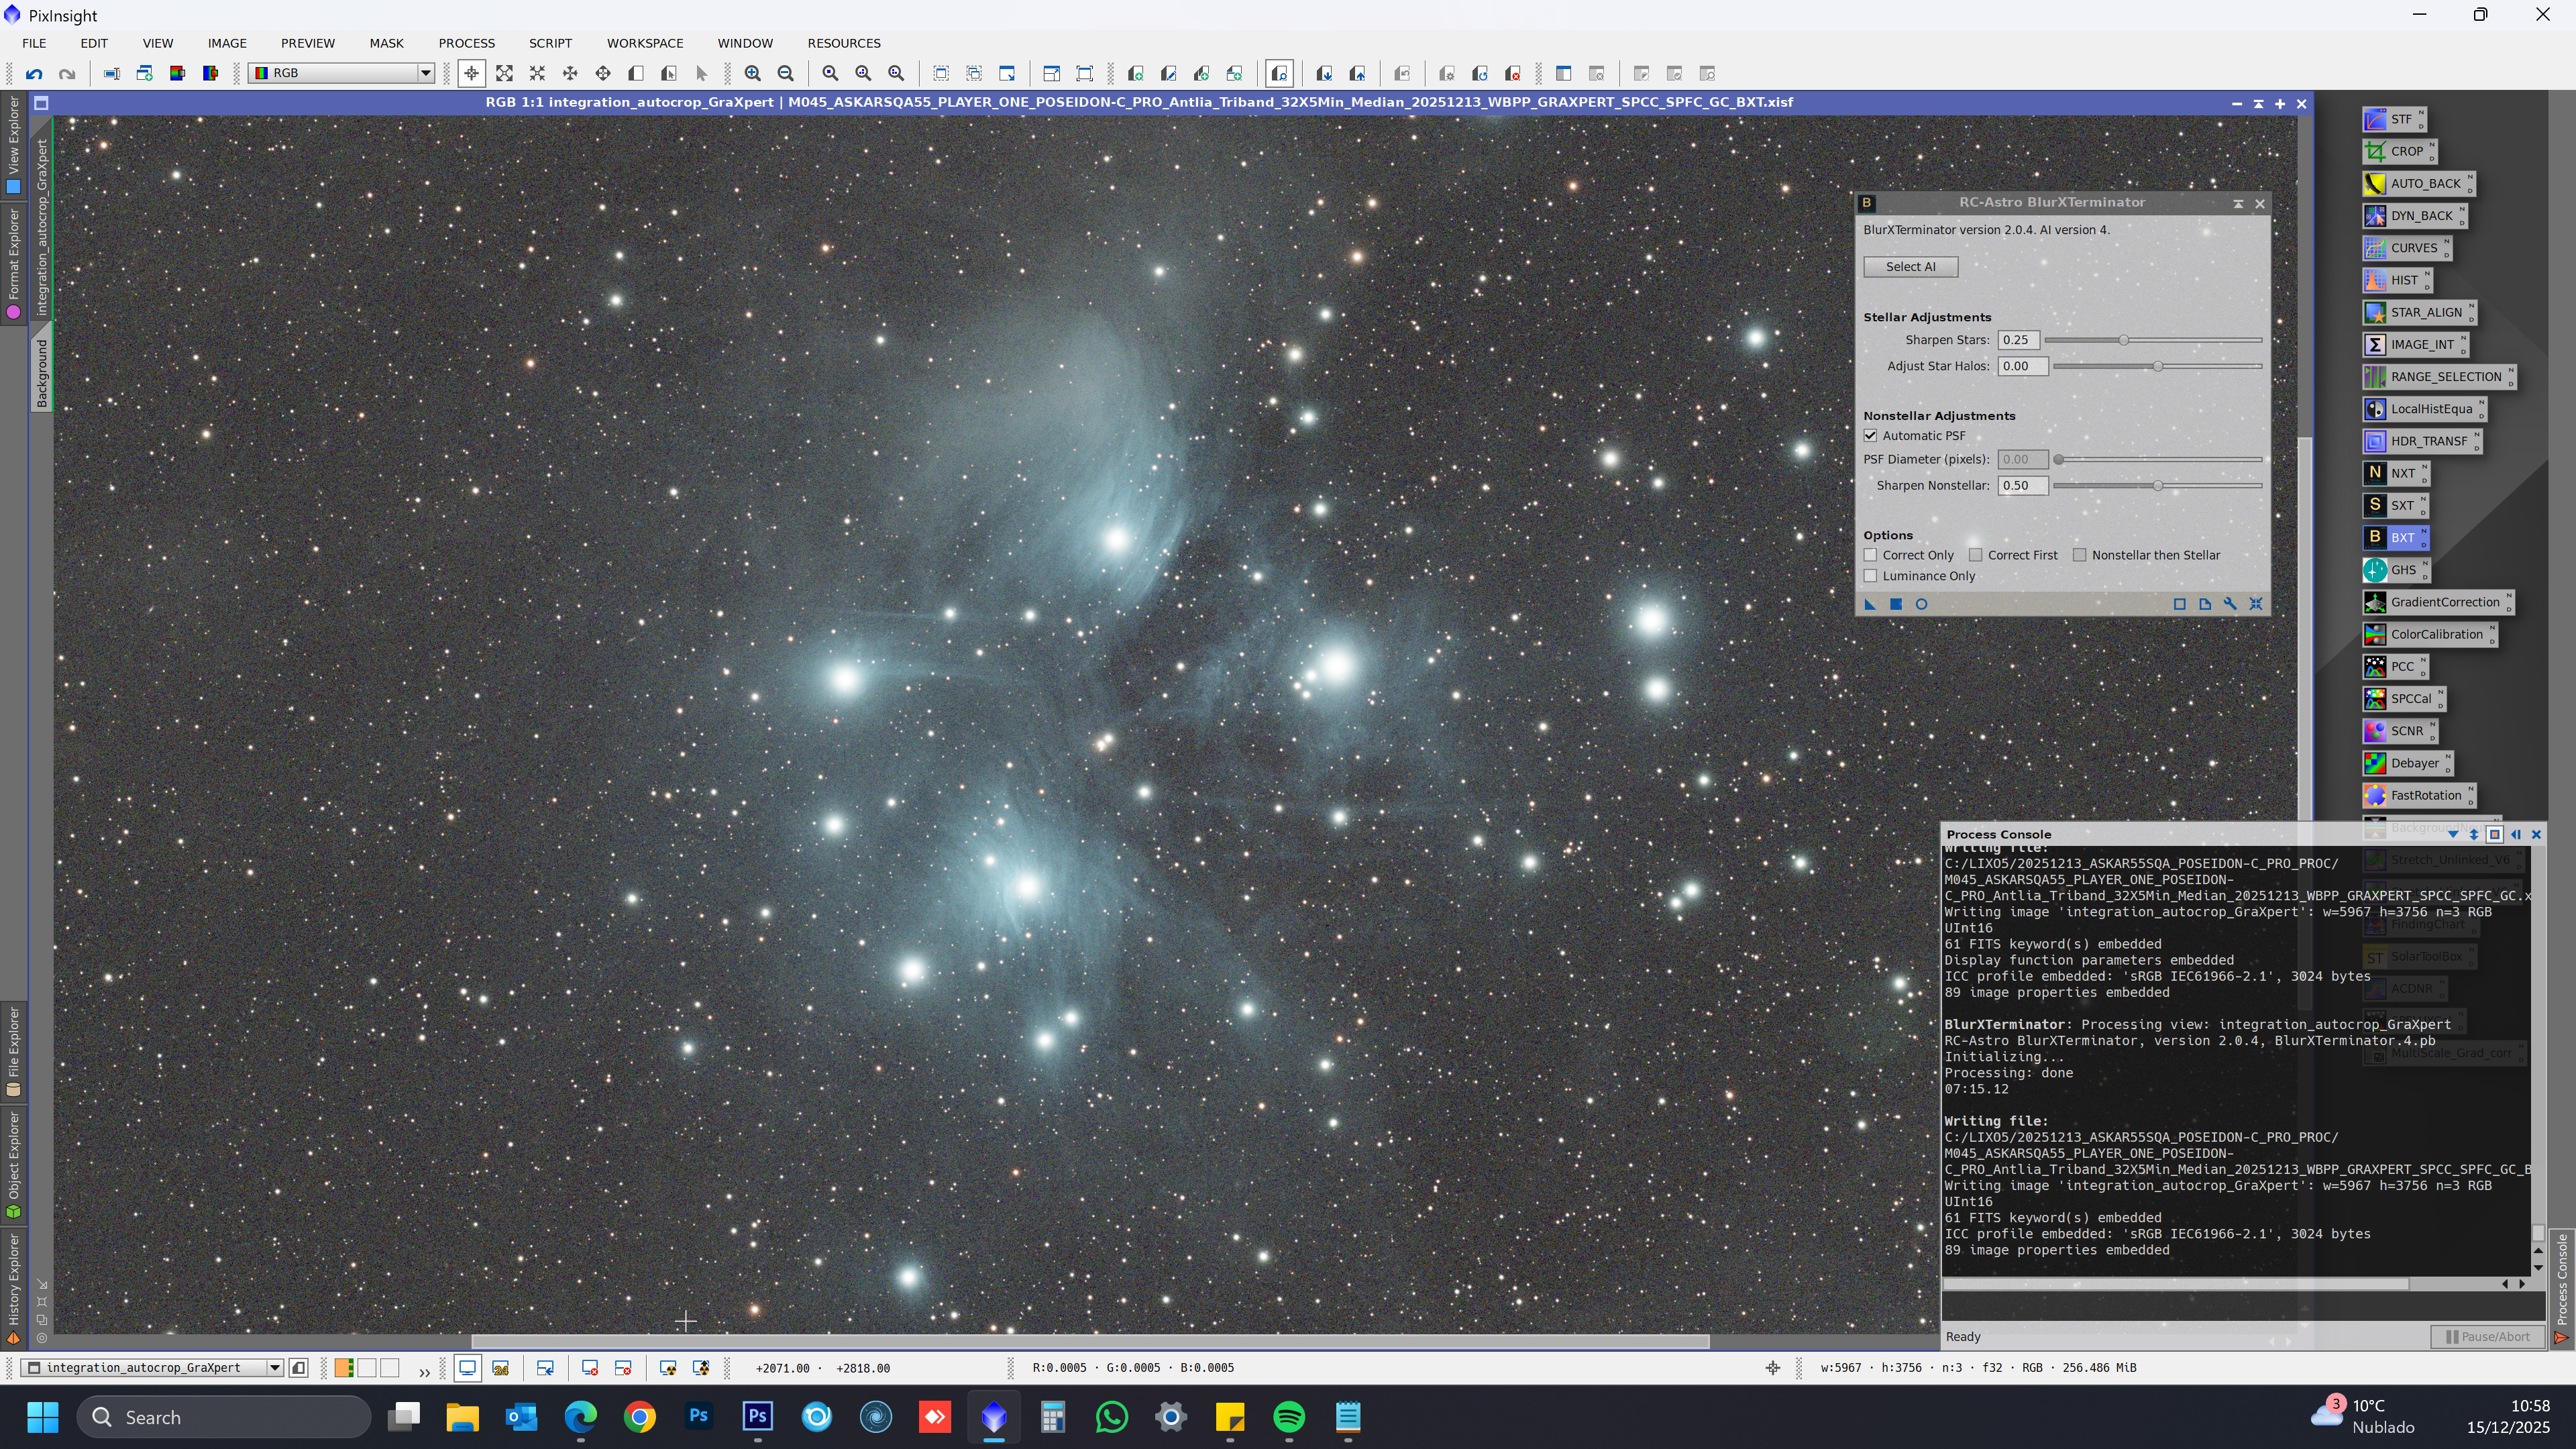Check the Correct Only option
This screenshot has width=2576, height=1449.
click(1871, 555)
